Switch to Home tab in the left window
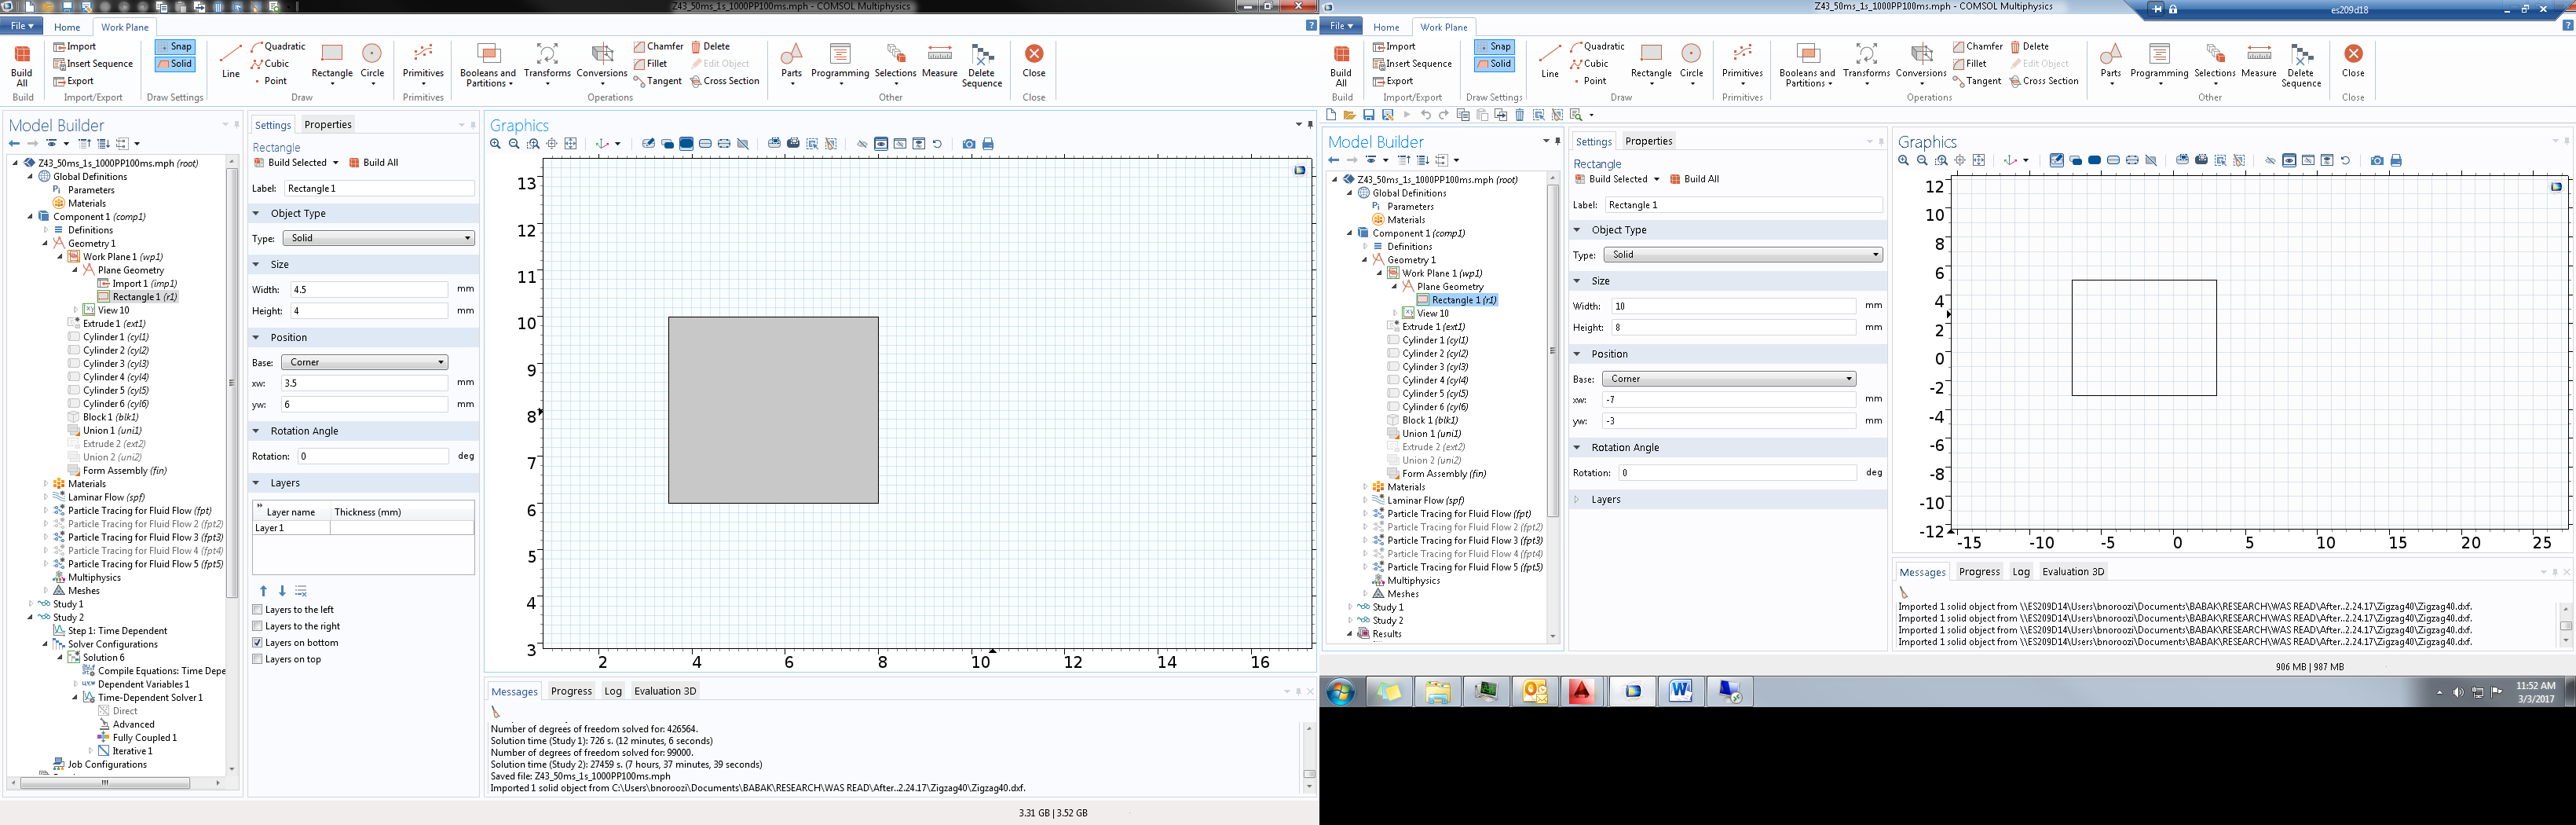Screen dimensions: 2576x825 pos(67,27)
